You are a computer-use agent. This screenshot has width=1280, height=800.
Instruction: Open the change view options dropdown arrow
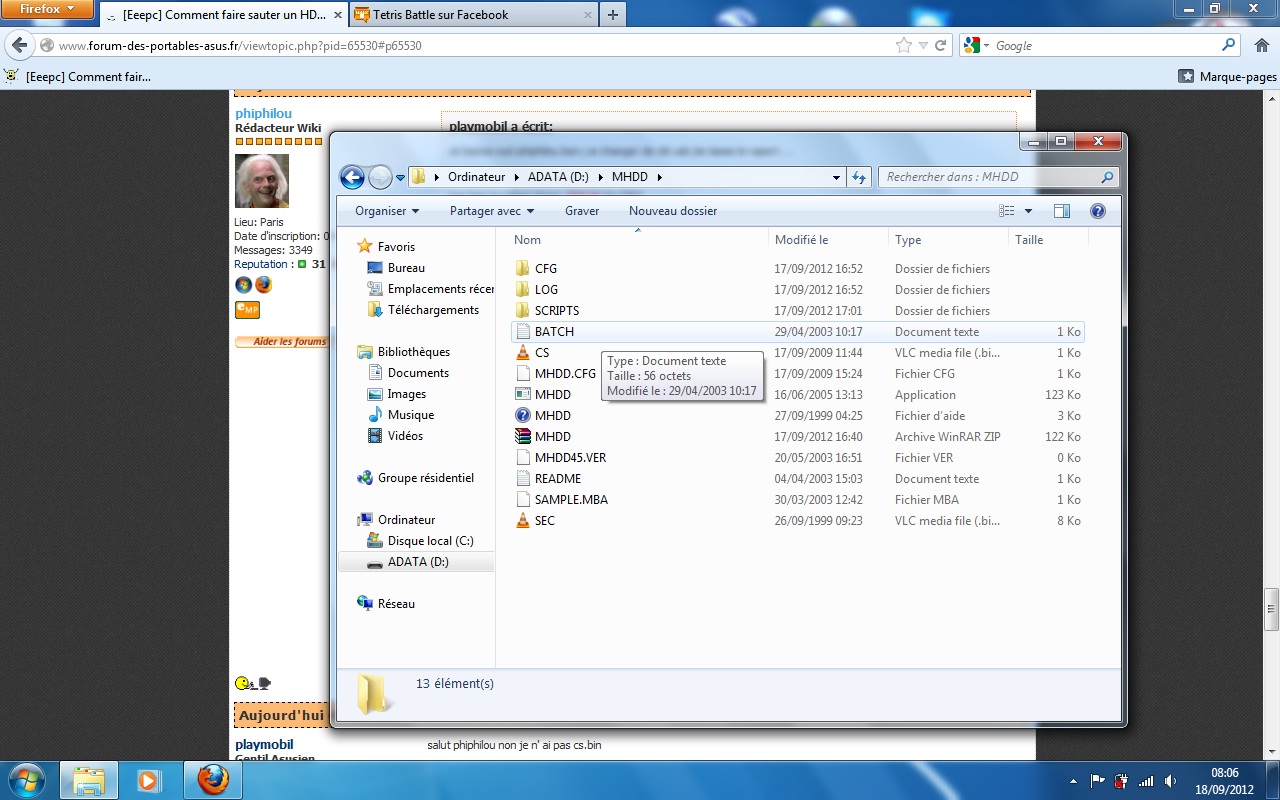(1028, 211)
